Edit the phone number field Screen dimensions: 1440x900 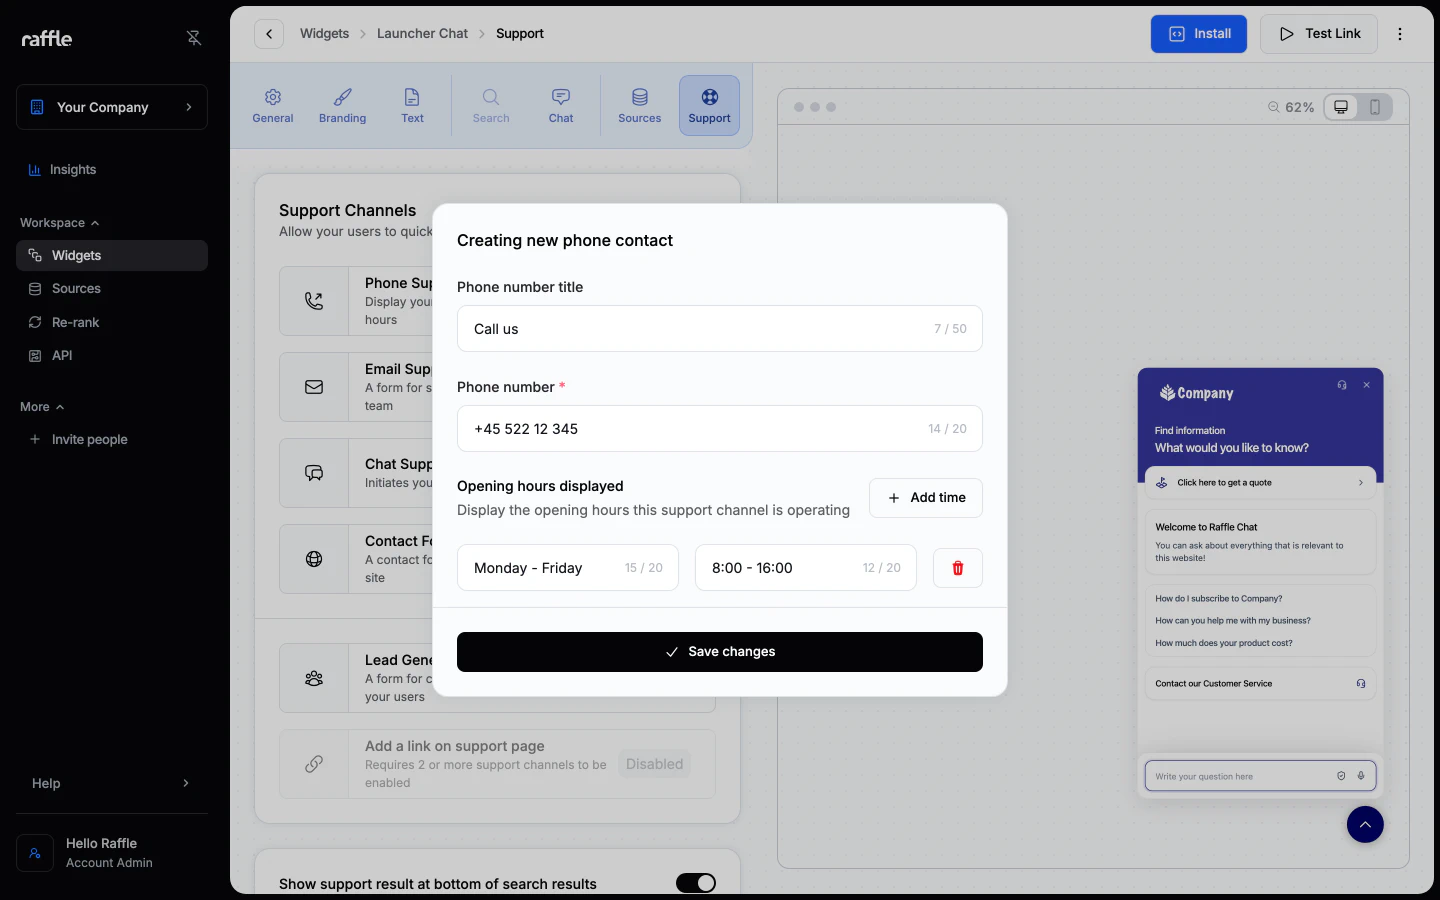[720, 429]
